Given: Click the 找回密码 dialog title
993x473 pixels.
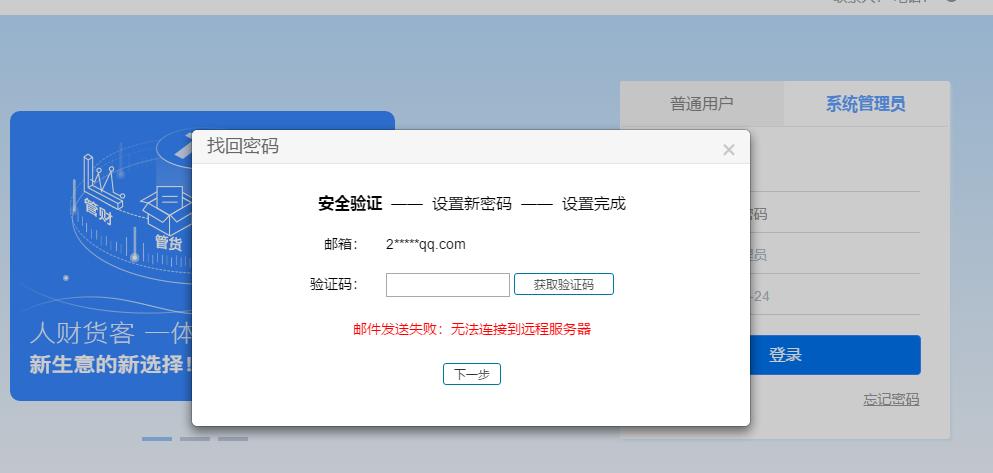Looking at the screenshot, I should tap(243, 146).
